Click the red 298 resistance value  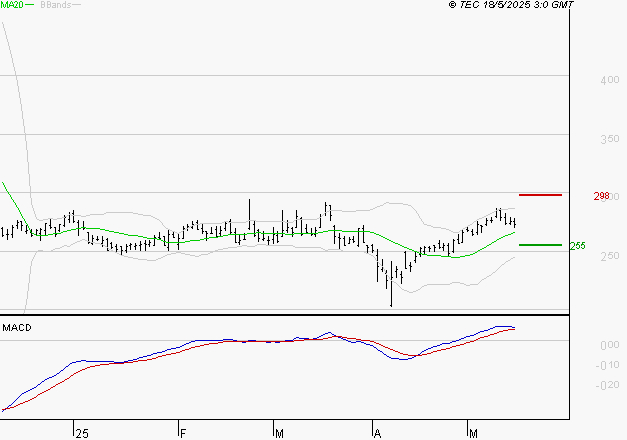click(602, 197)
